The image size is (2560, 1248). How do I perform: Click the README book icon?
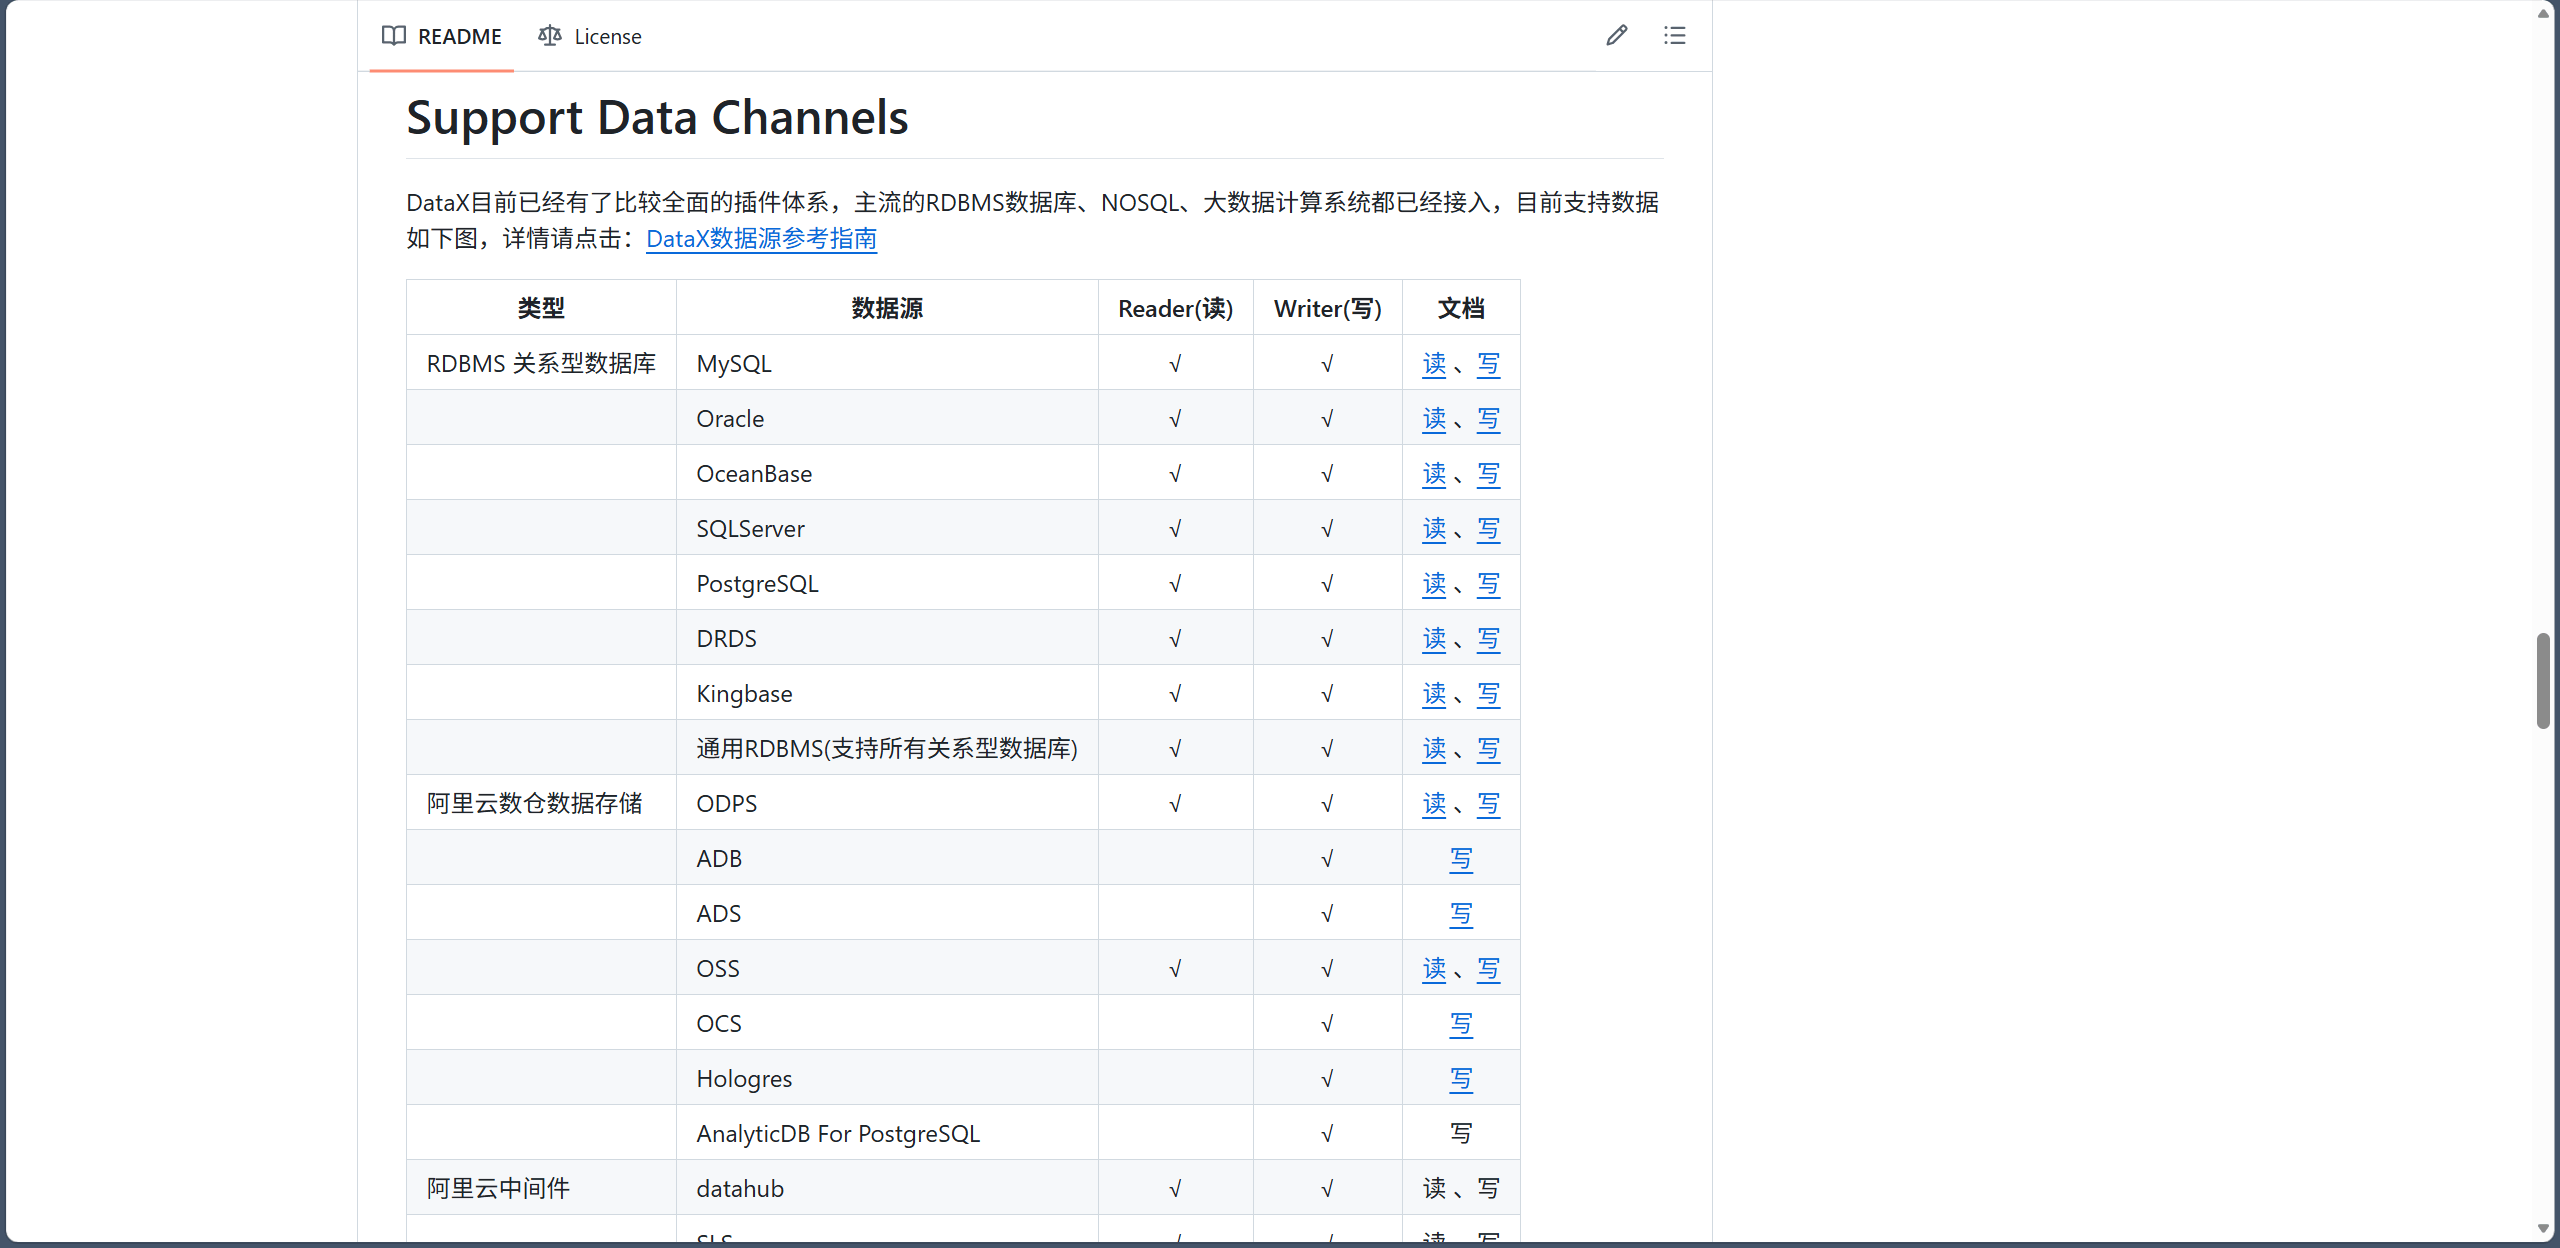[x=394, y=36]
